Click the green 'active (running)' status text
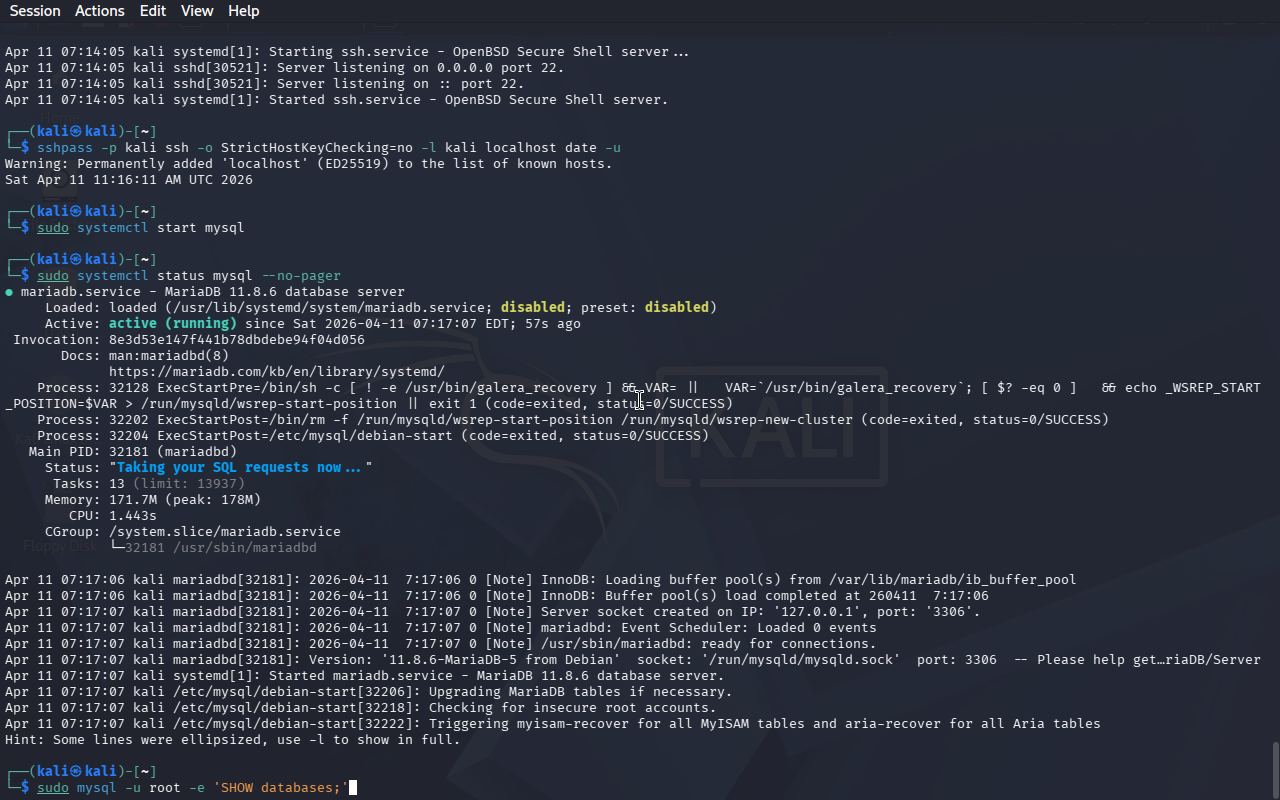 tap(172, 324)
